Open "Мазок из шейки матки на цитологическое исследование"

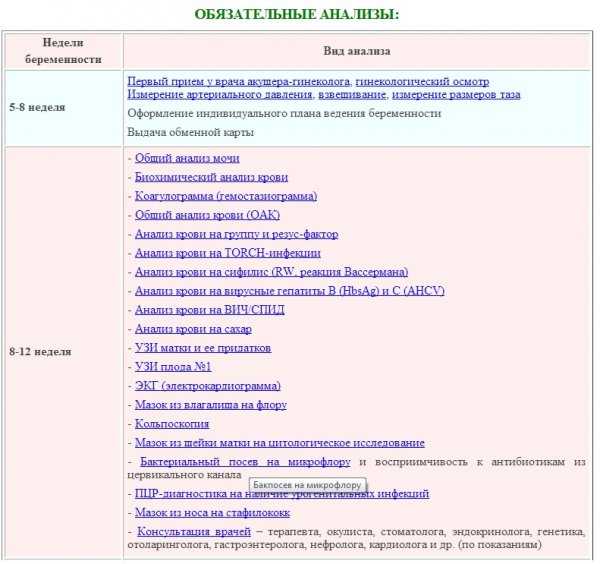(x=280, y=443)
